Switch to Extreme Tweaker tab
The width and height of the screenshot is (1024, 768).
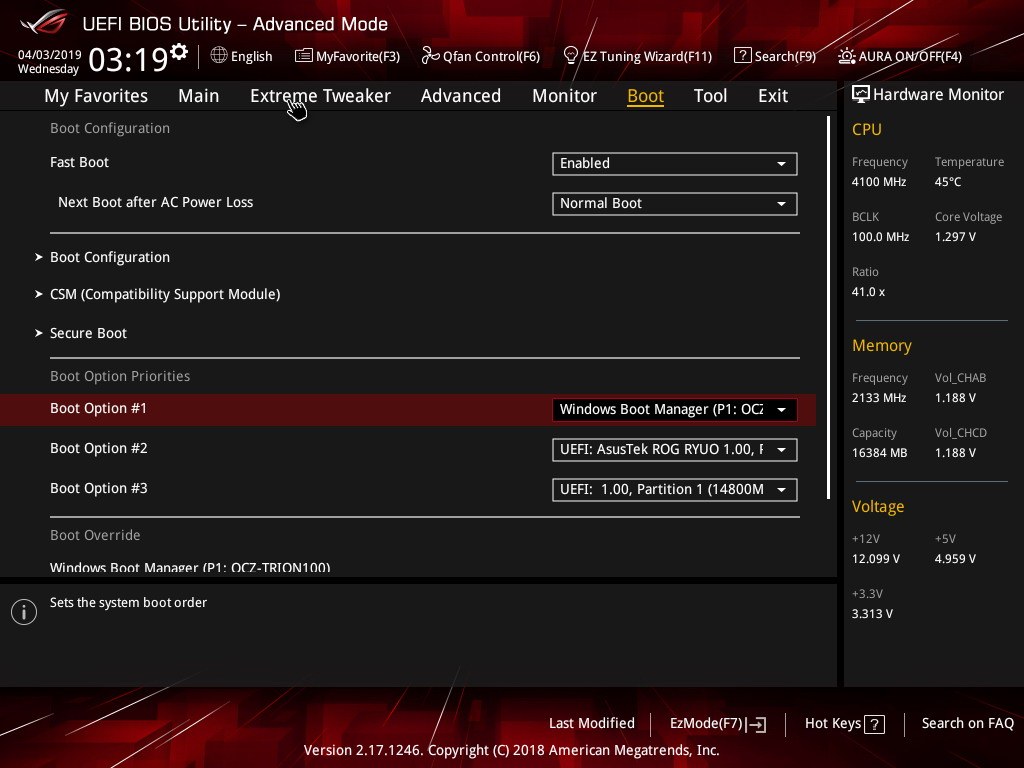coord(320,96)
